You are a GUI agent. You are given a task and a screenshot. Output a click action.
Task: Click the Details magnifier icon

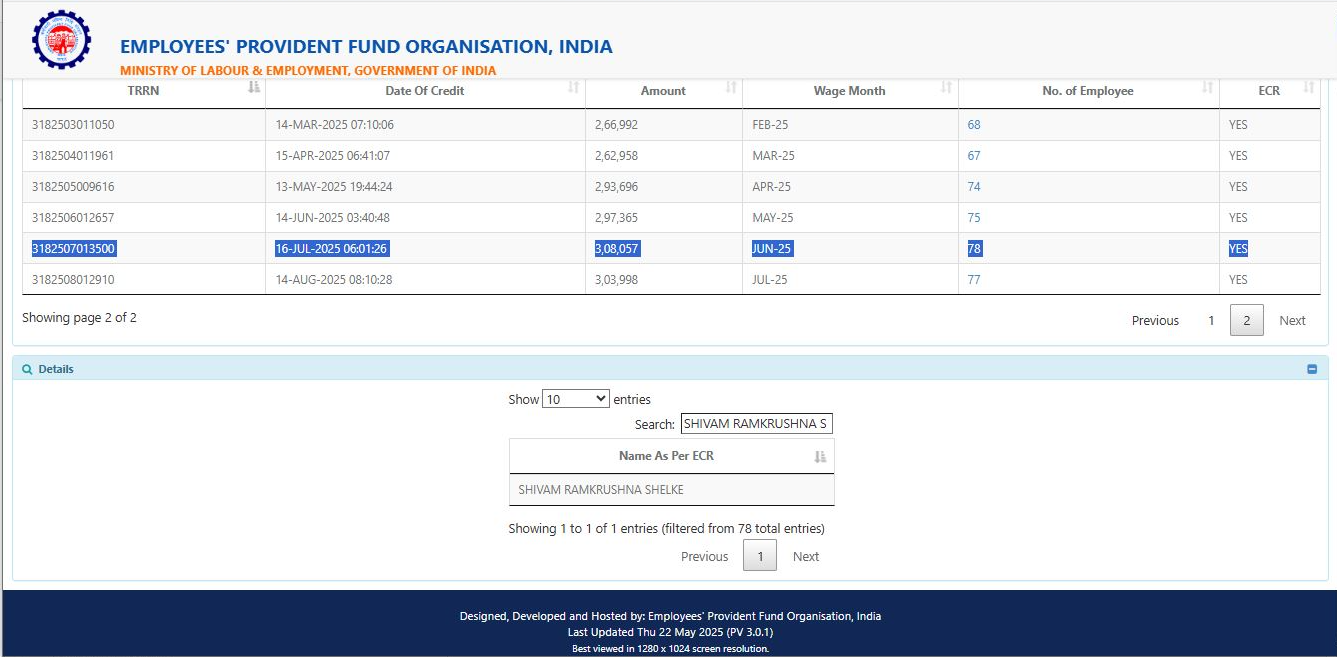click(x=27, y=369)
